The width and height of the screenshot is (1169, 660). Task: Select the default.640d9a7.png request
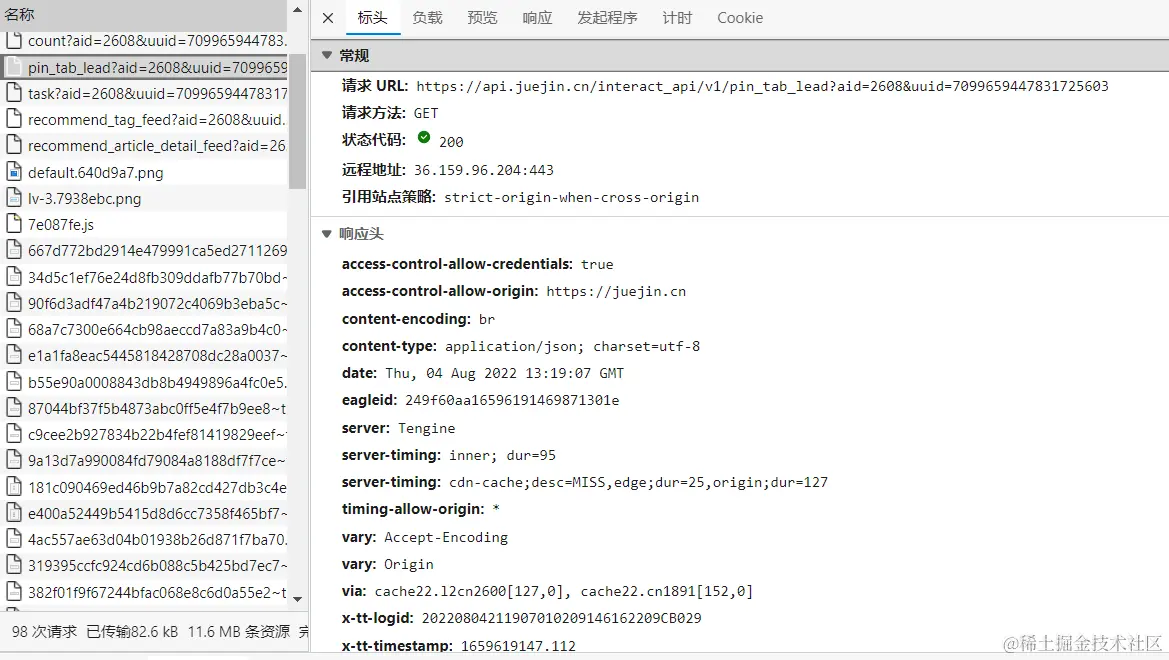pyautogui.click(x=144, y=172)
